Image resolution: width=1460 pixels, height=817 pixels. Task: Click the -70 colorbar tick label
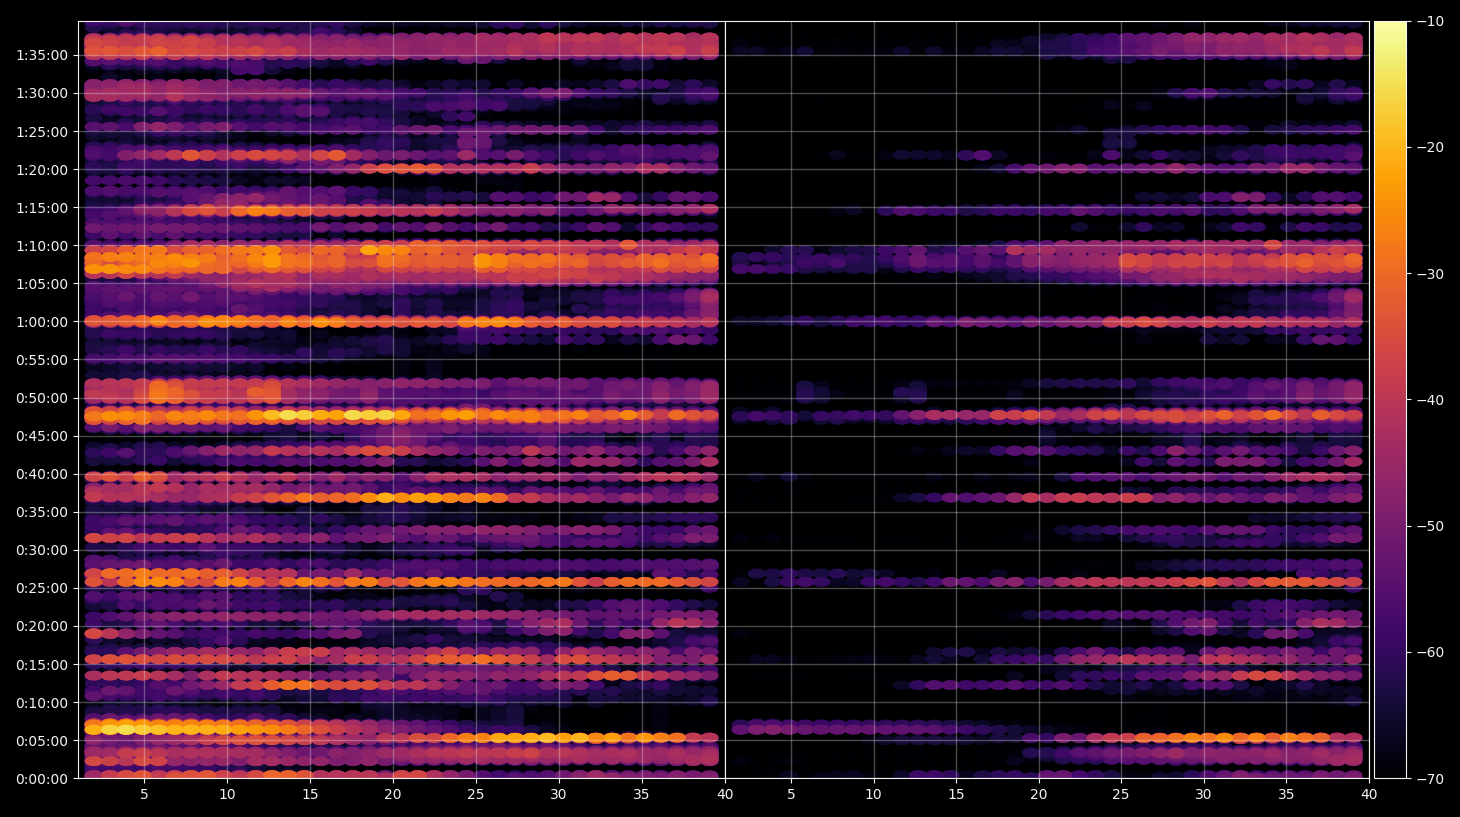pyautogui.click(x=1430, y=779)
